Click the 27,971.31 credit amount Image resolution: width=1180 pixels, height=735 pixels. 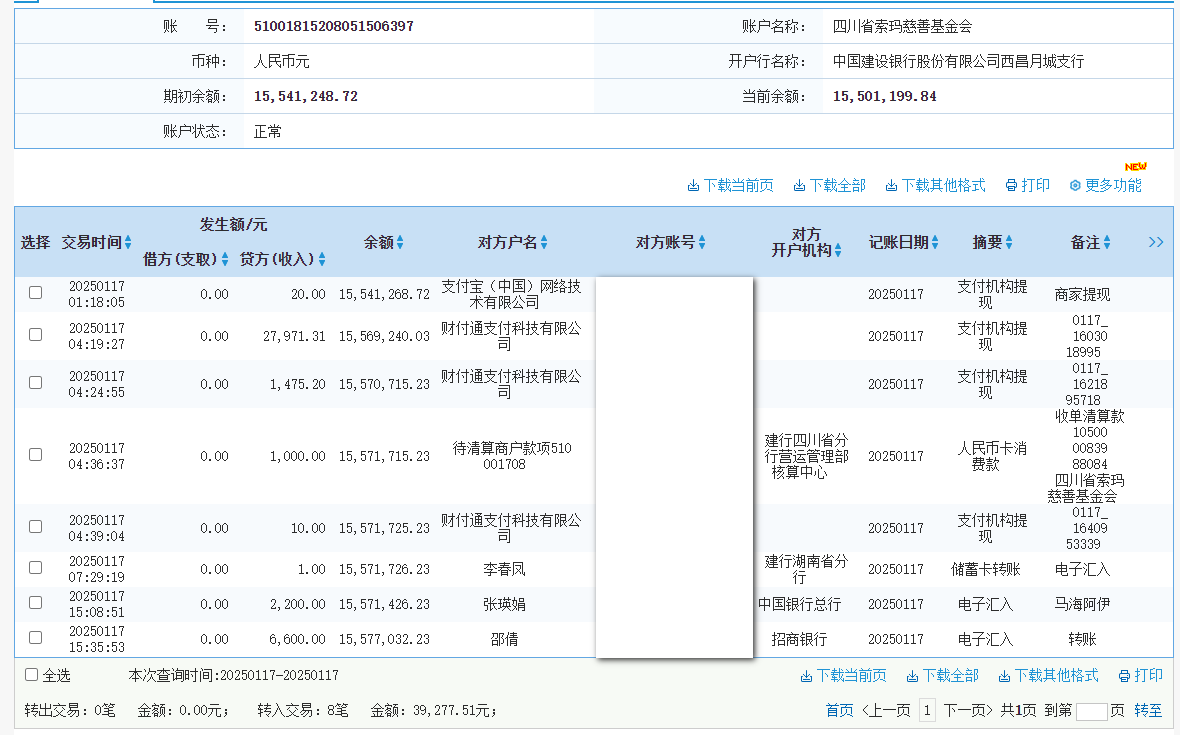(x=294, y=336)
